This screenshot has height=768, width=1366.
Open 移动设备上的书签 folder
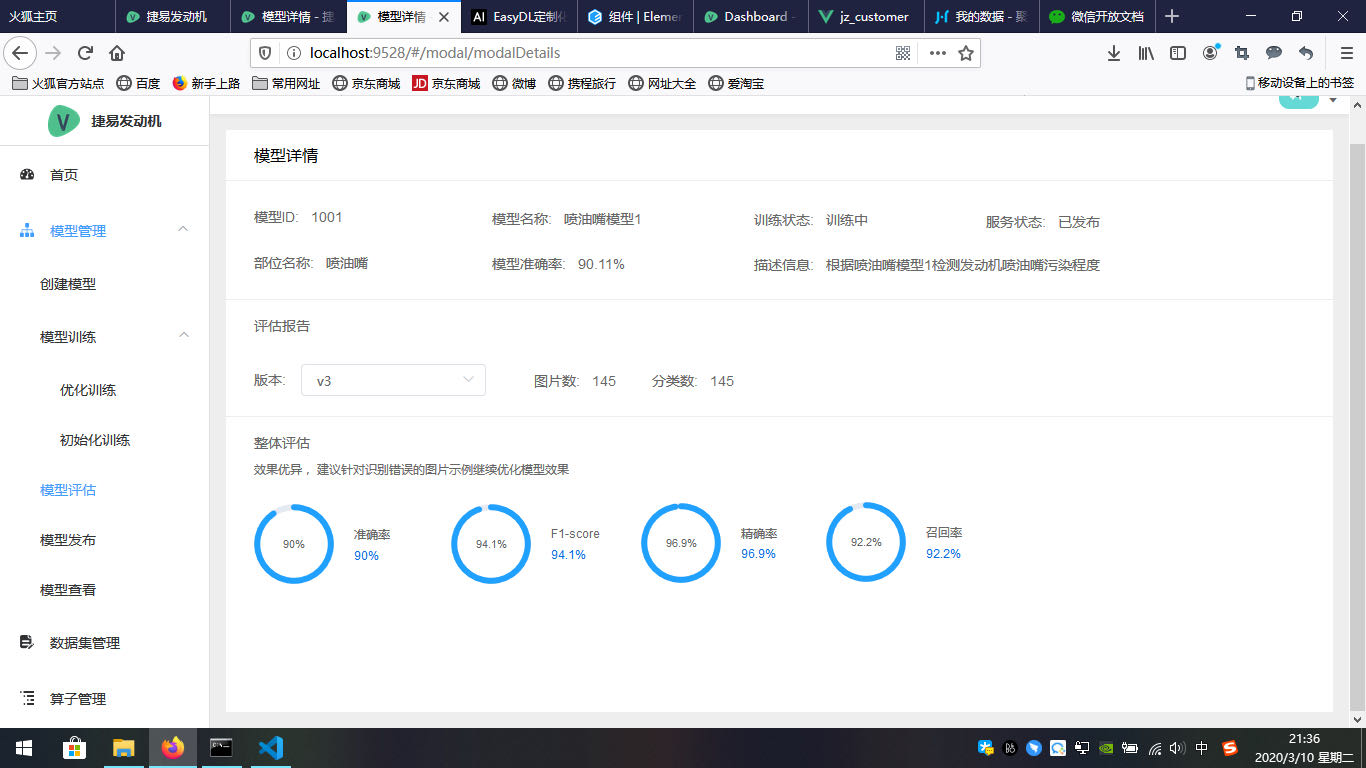pos(1299,83)
